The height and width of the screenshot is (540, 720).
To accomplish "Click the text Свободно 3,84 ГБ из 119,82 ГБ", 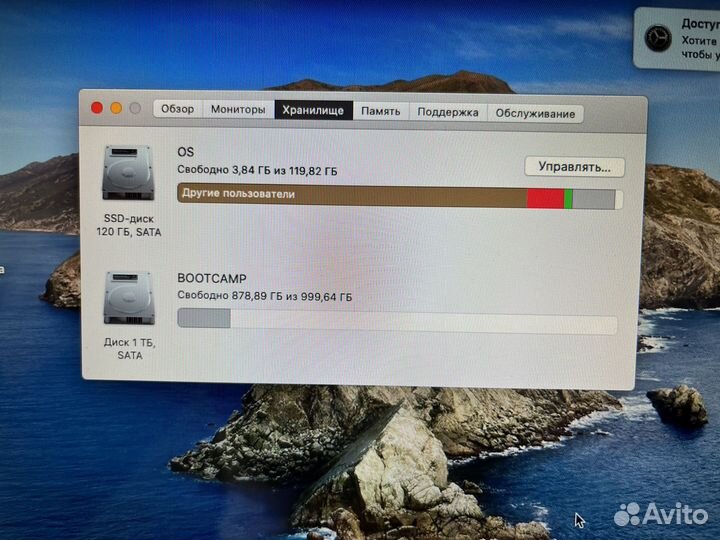I will tap(257, 170).
